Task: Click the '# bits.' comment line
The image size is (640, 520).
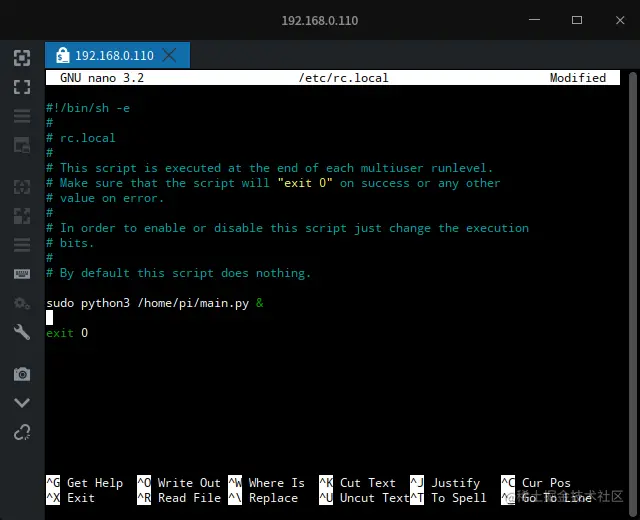Action: 70,243
